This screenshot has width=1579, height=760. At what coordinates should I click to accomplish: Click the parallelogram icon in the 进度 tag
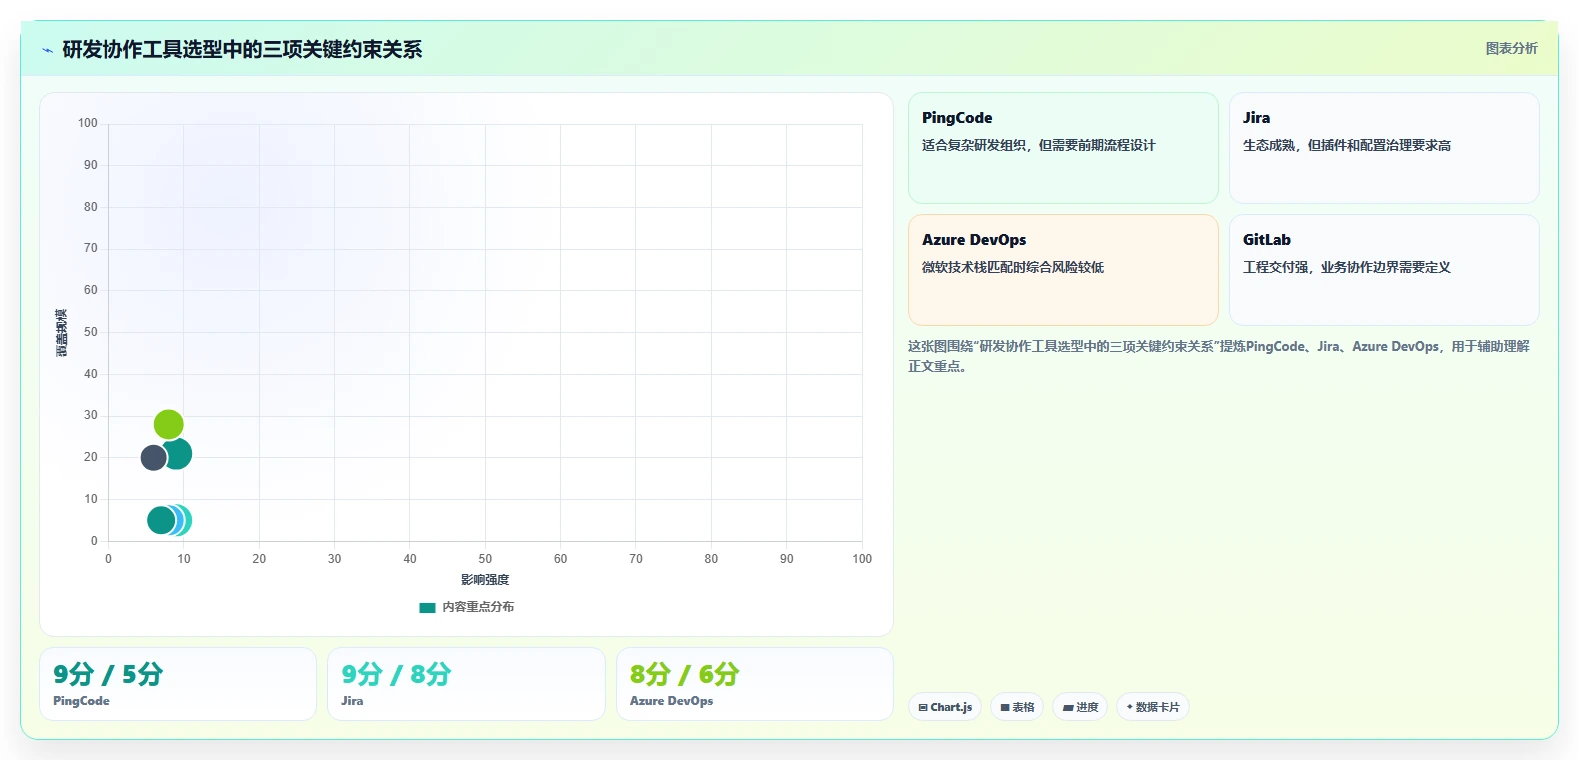coord(1068,707)
